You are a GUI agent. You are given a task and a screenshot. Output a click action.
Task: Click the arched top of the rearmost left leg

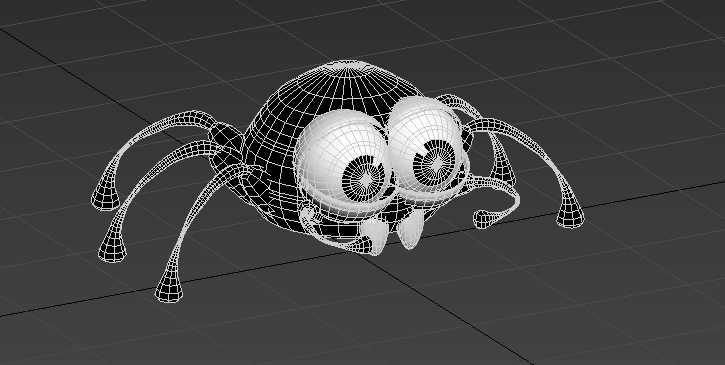[185, 118]
